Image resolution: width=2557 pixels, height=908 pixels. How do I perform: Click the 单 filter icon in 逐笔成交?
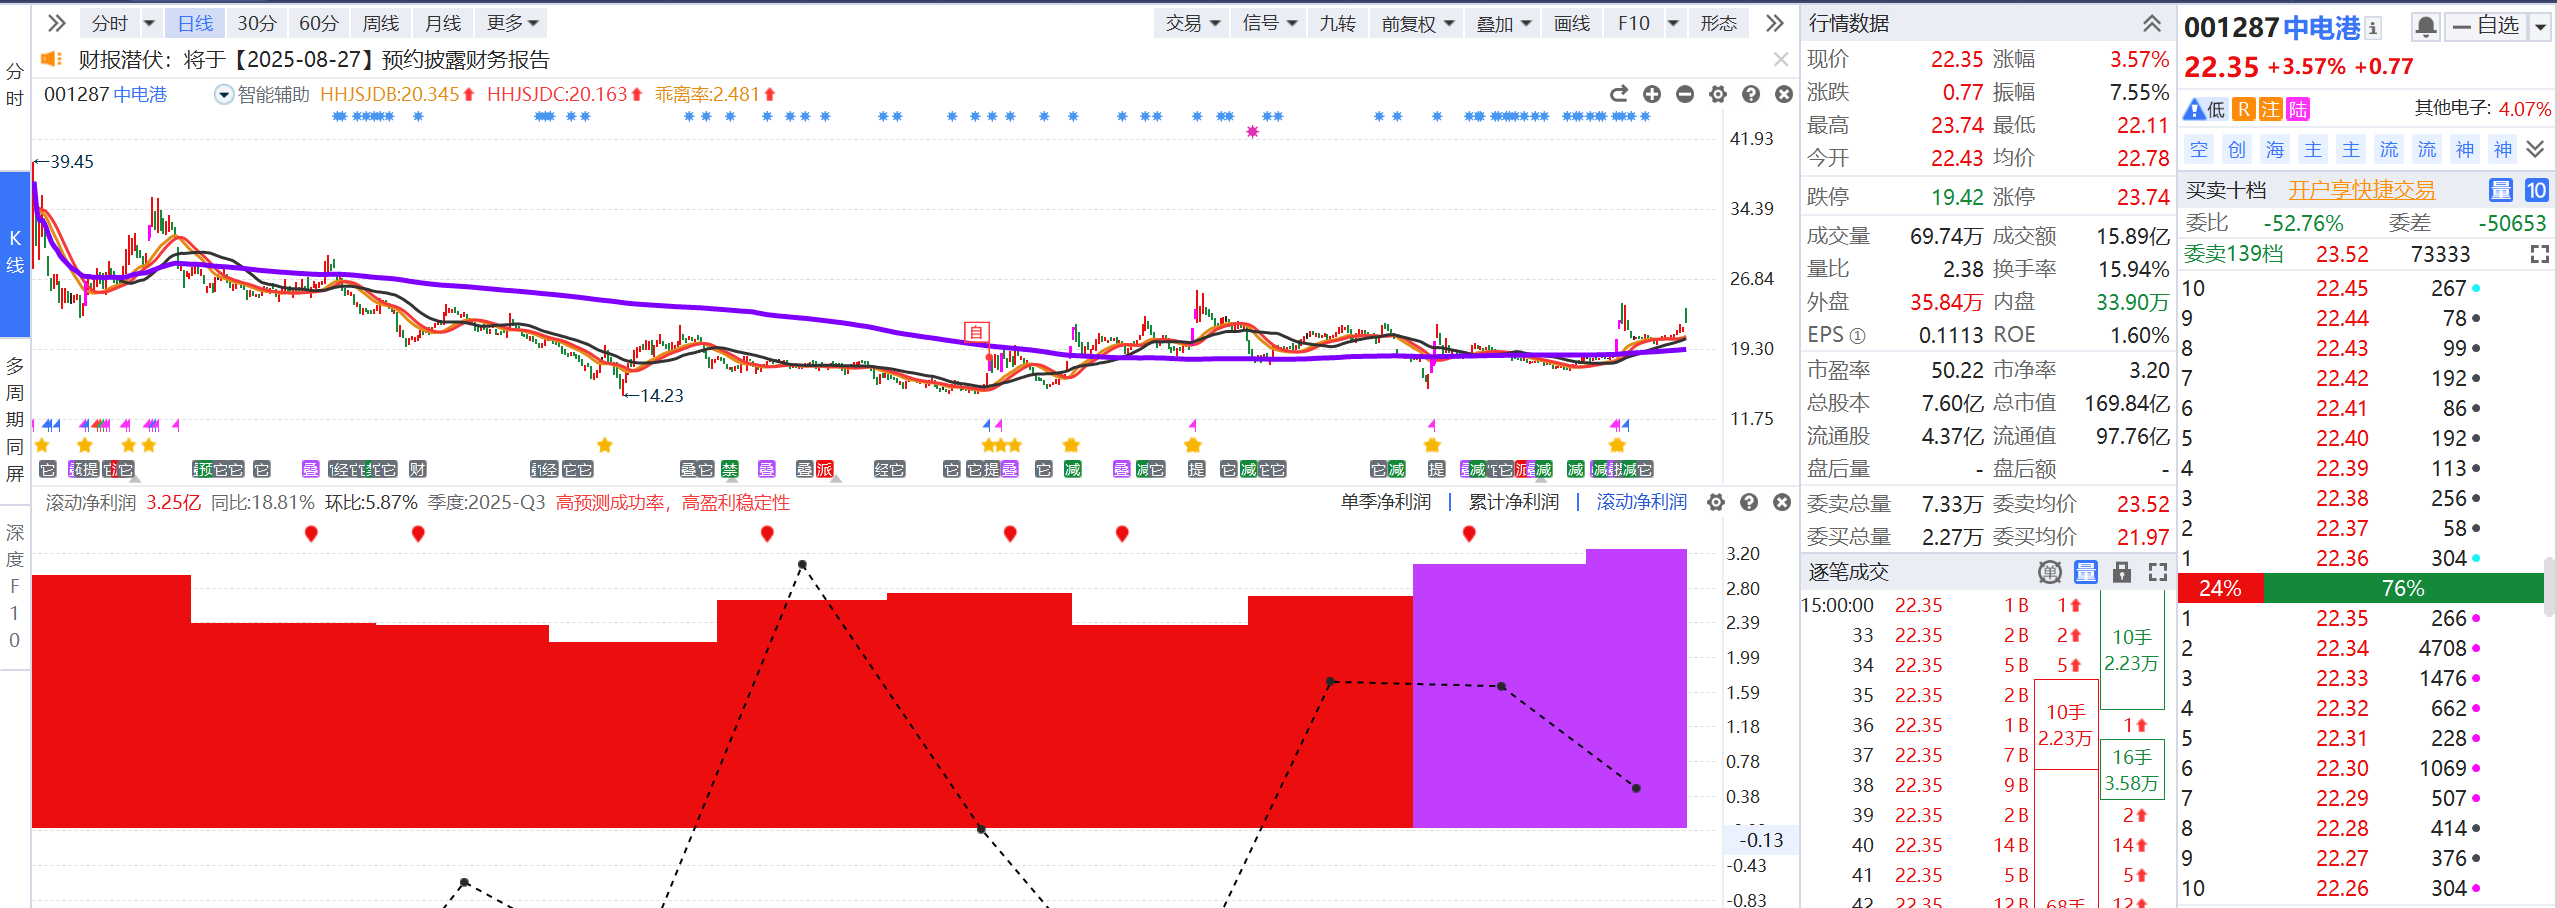(x=2050, y=572)
